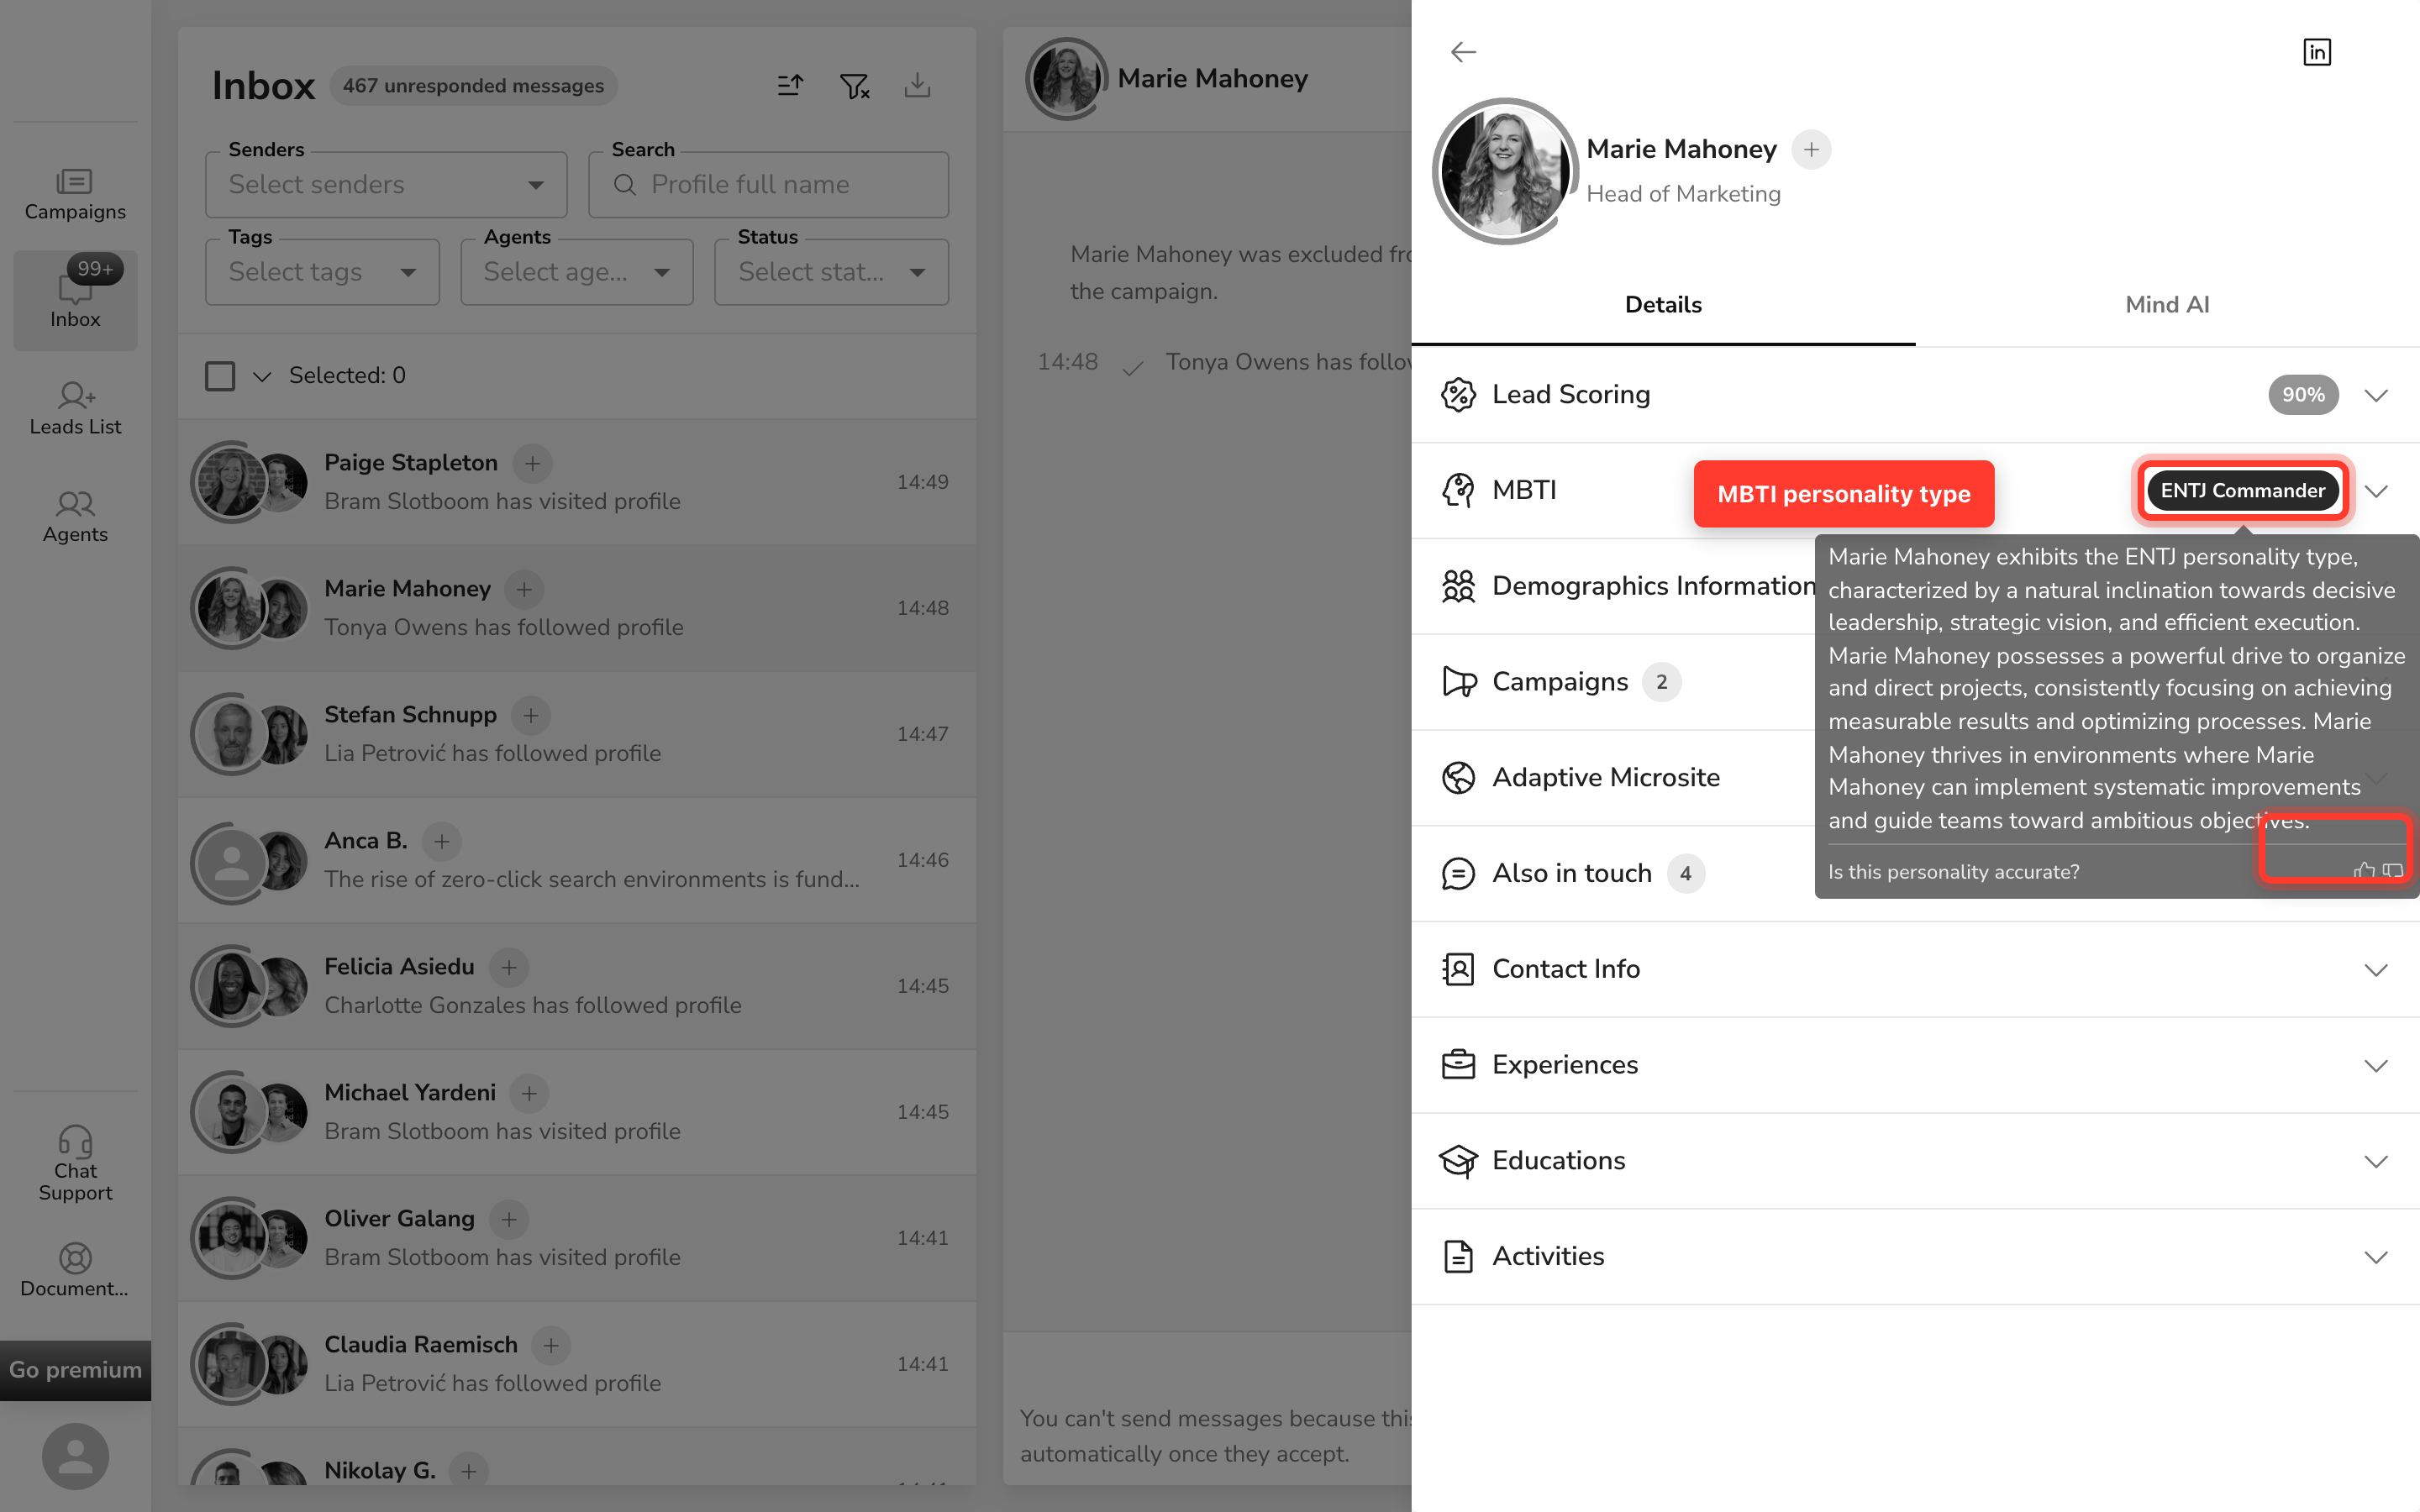Open Campaigns in the left sidebar

(x=75, y=195)
